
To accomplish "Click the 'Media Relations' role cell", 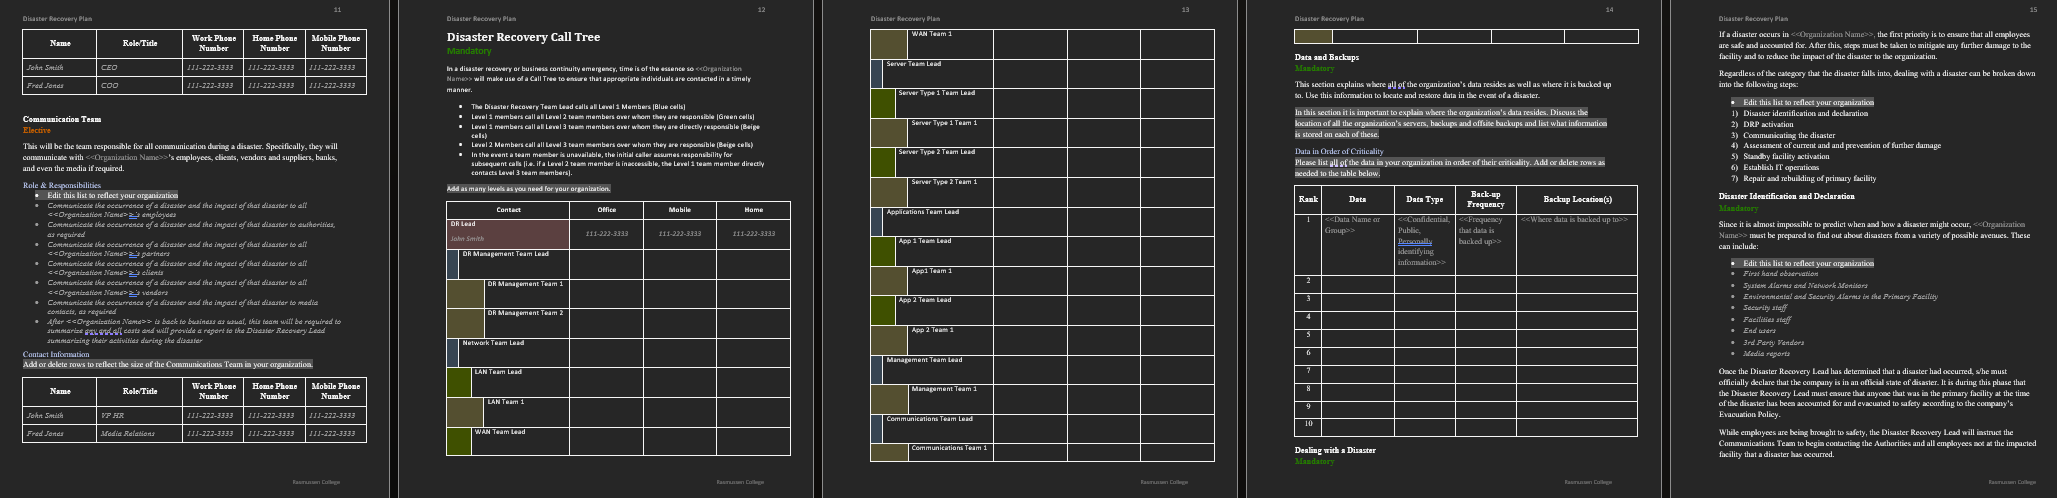I will point(139,433).
